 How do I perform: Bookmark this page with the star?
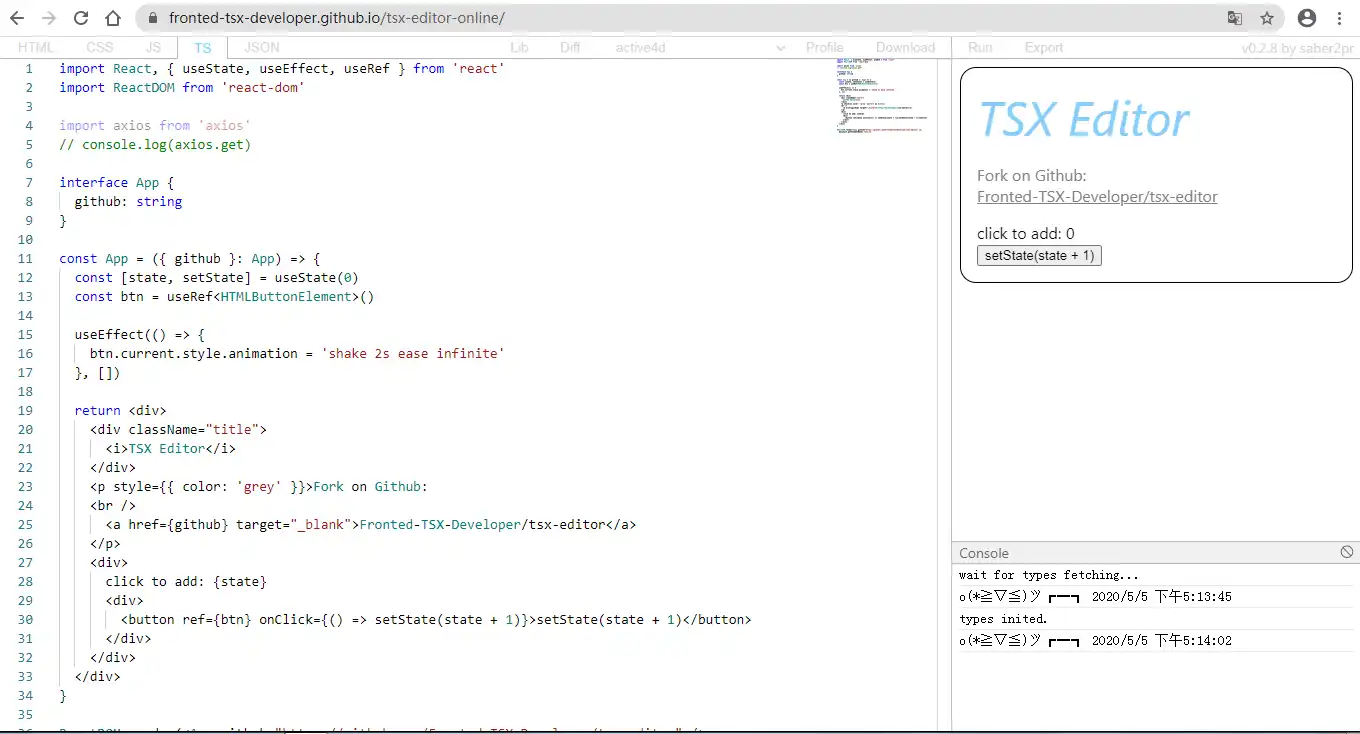pos(1267,18)
